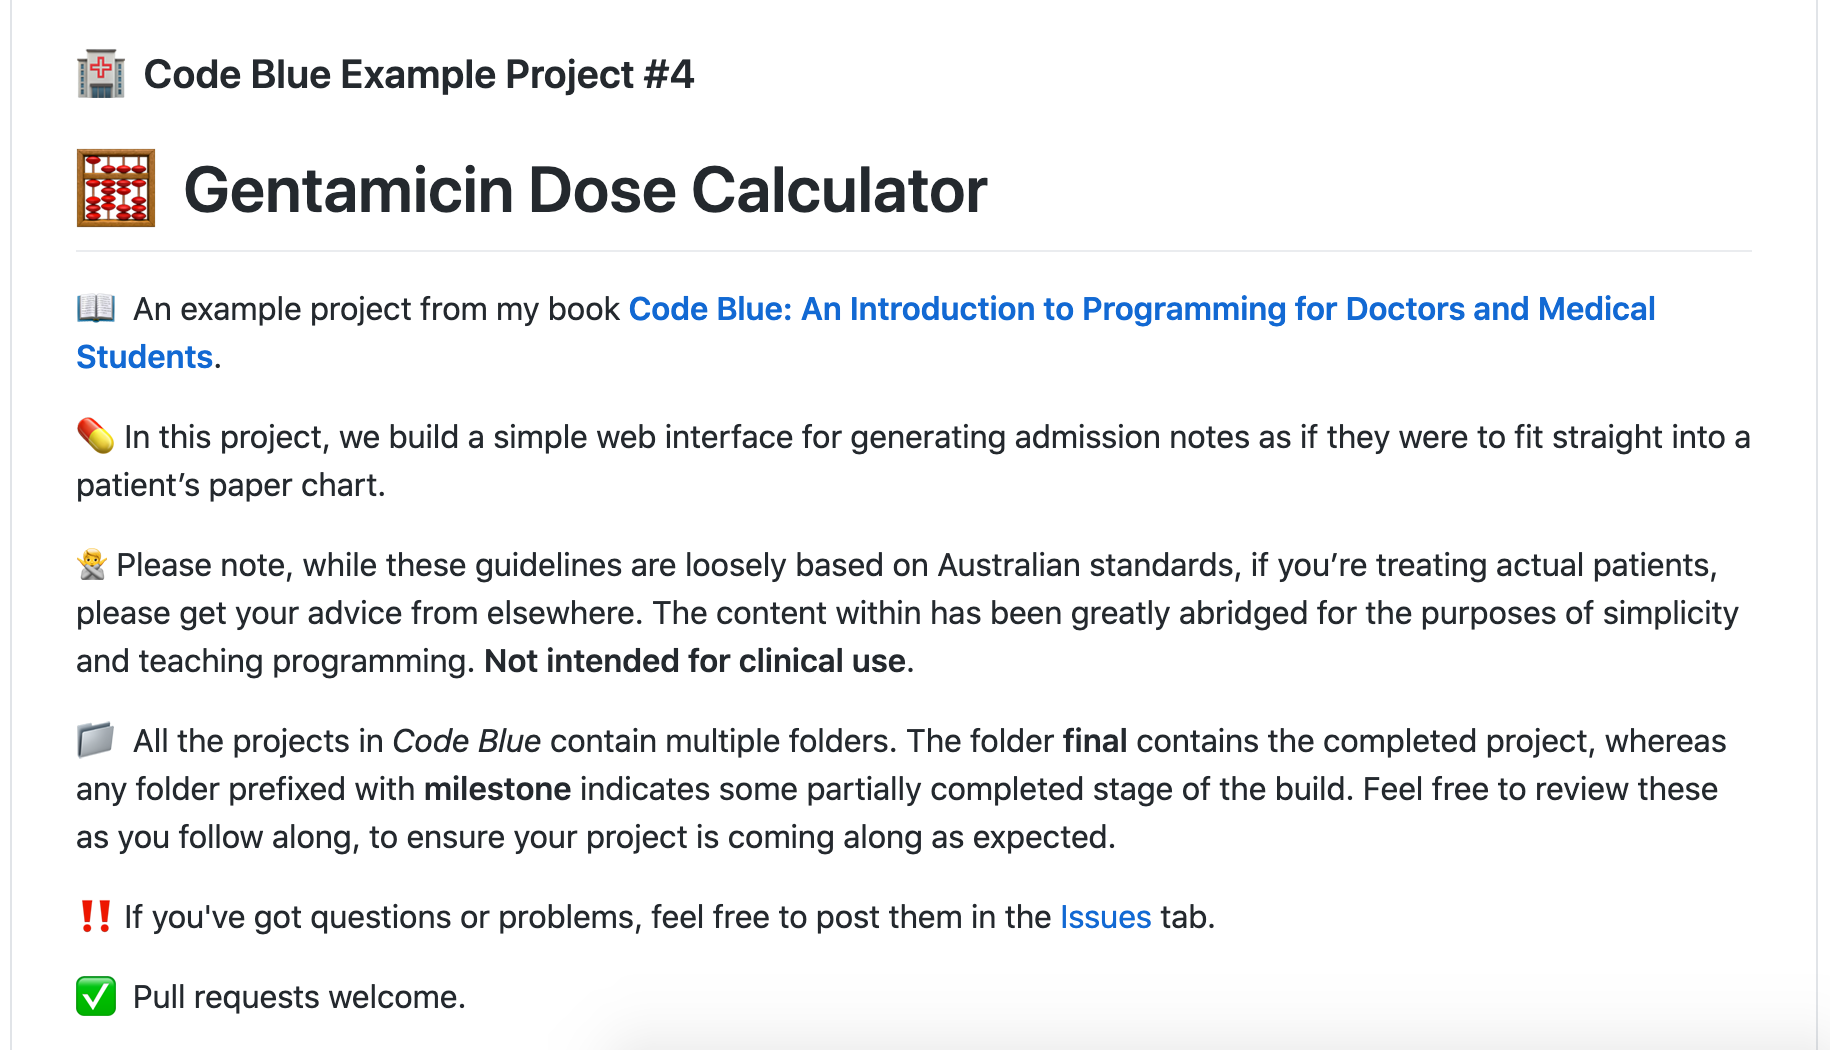This screenshot has width=1830, height=1050.
Task: Click the Gentamicin Dose Calculator heading
Action: pos(585,190)
